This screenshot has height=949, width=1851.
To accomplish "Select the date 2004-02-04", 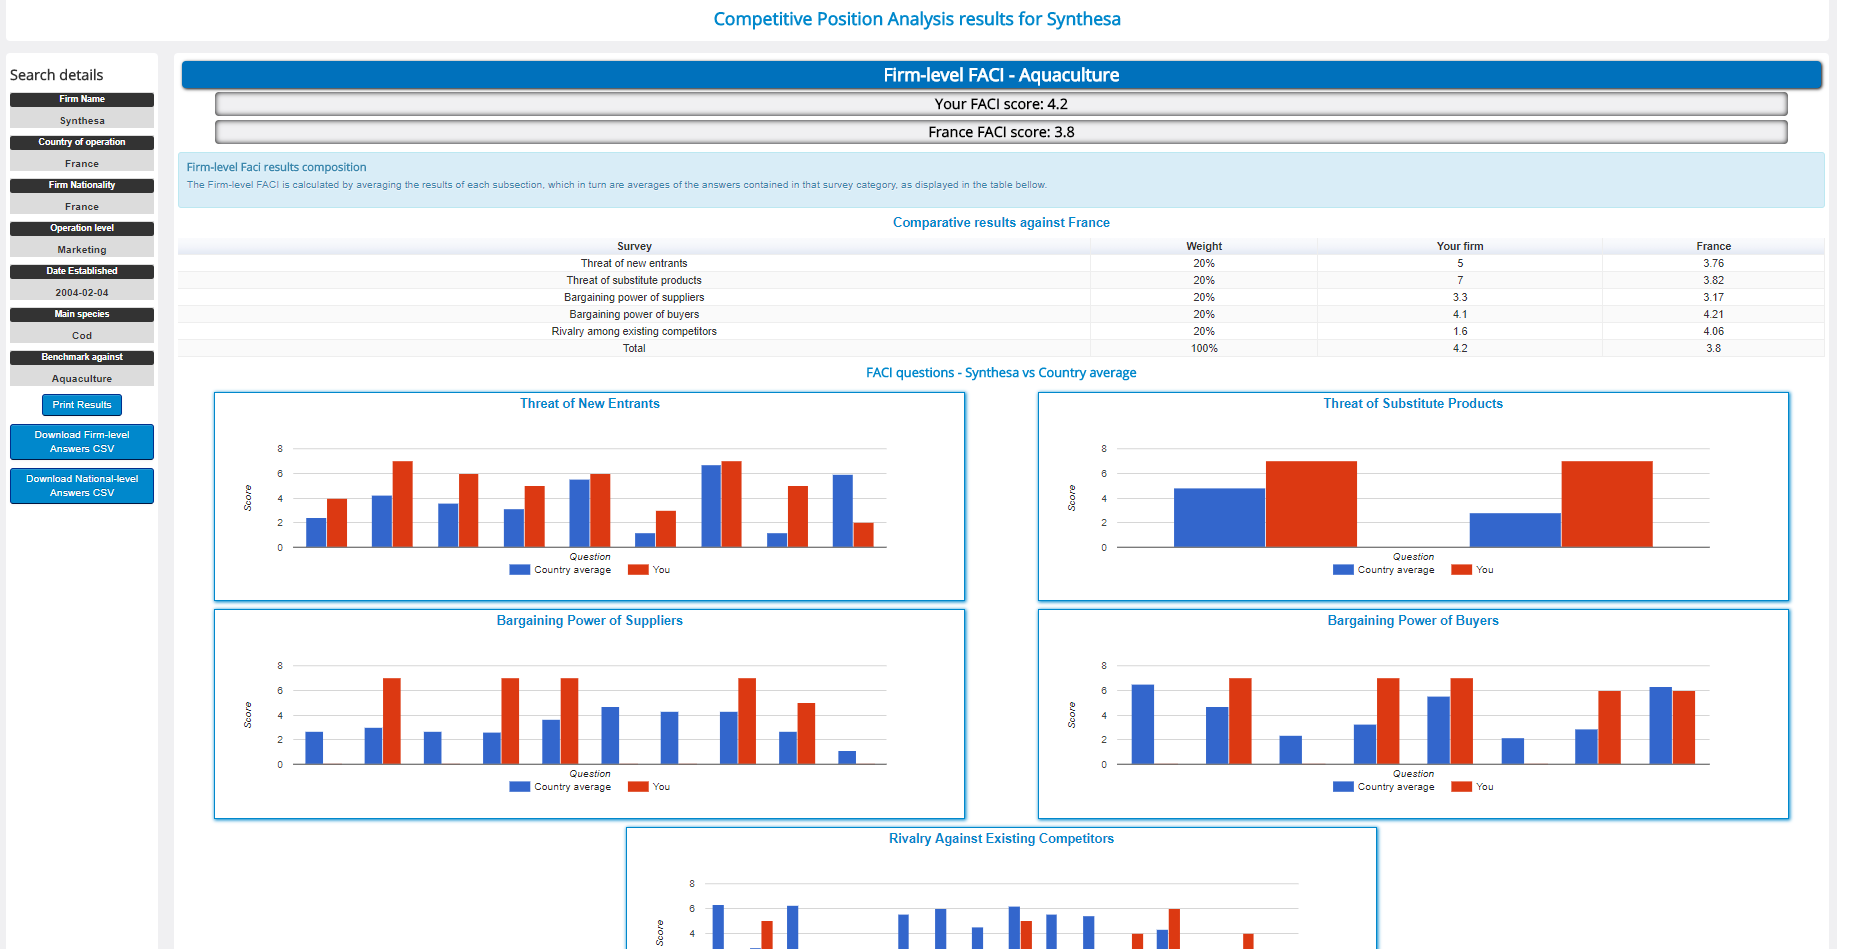I will [x=82, y=293].
